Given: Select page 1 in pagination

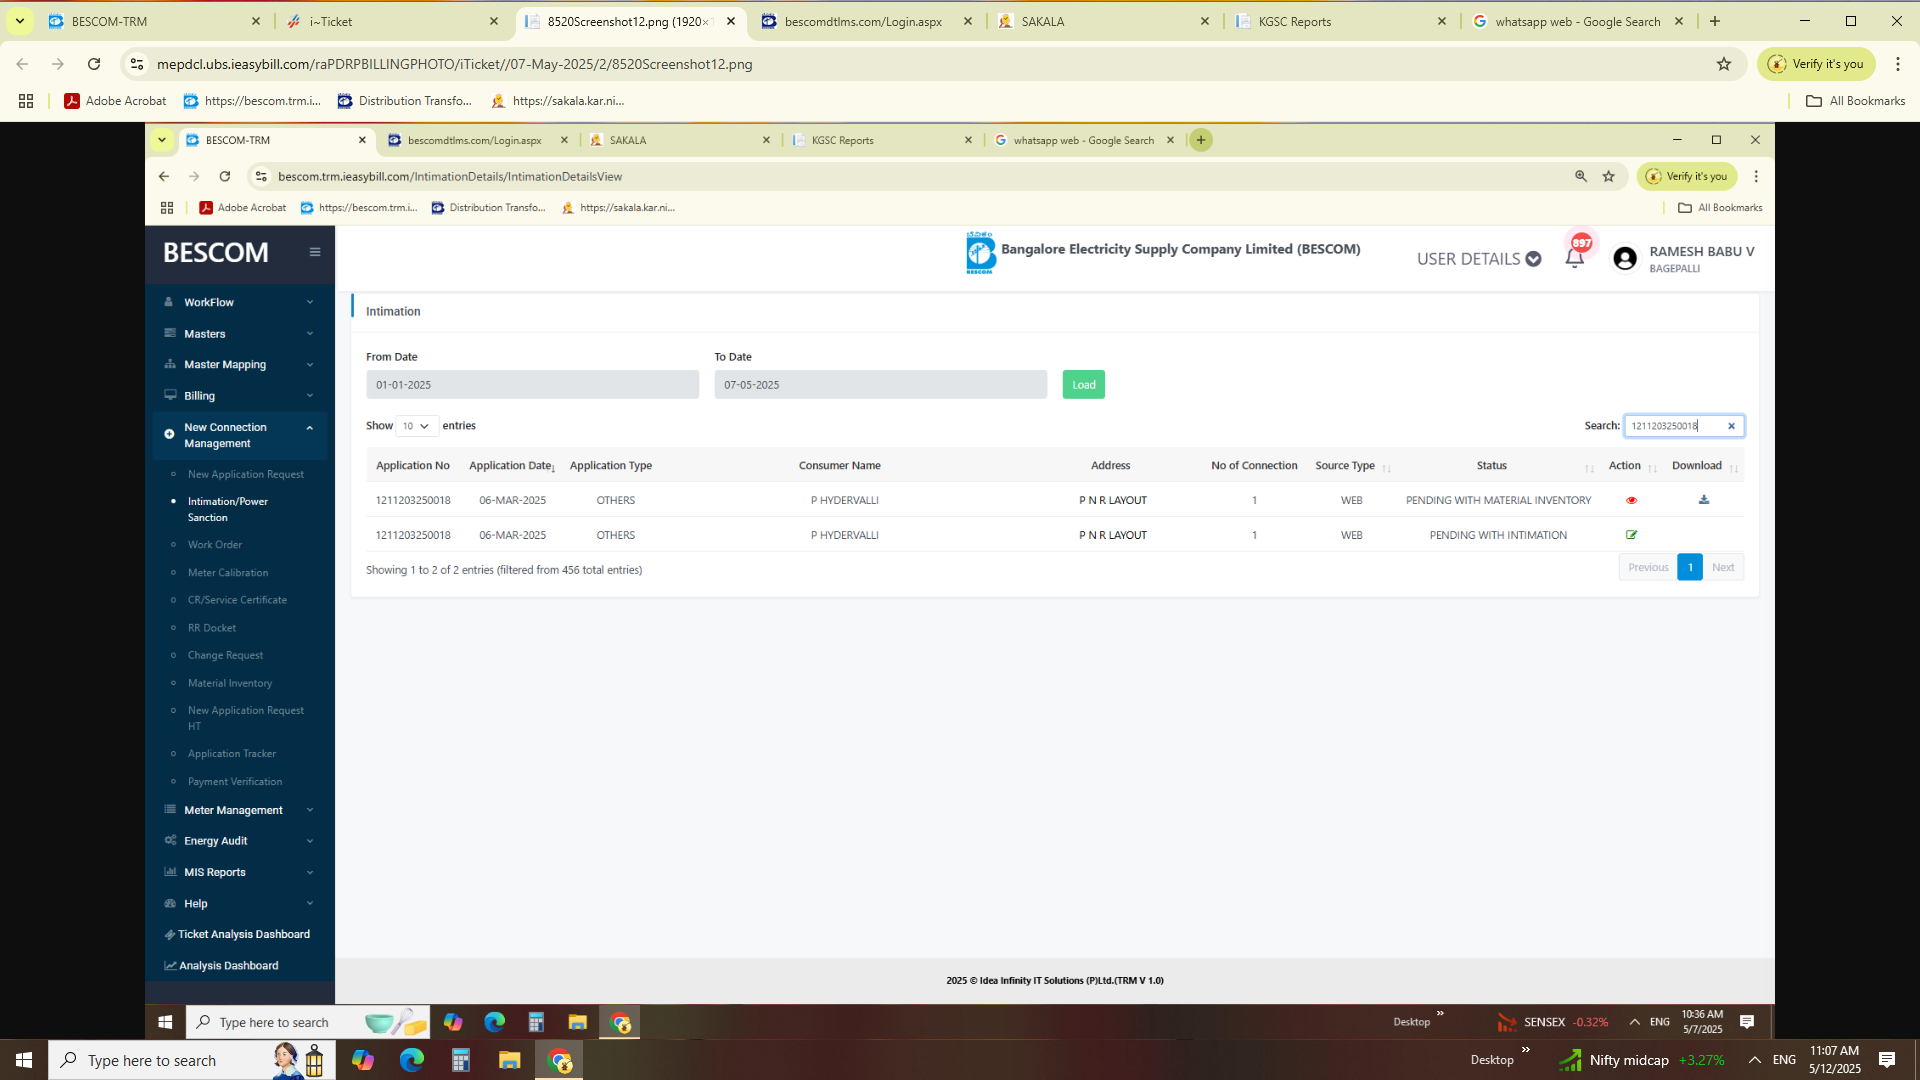Looking at the screenshot, I should coord(1690,567).
